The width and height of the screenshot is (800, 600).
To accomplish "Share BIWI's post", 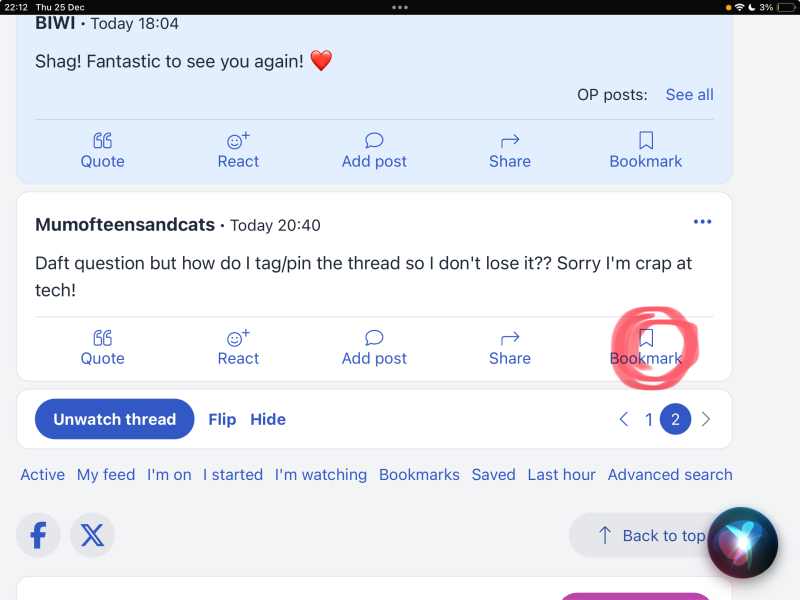I will 510,150.
